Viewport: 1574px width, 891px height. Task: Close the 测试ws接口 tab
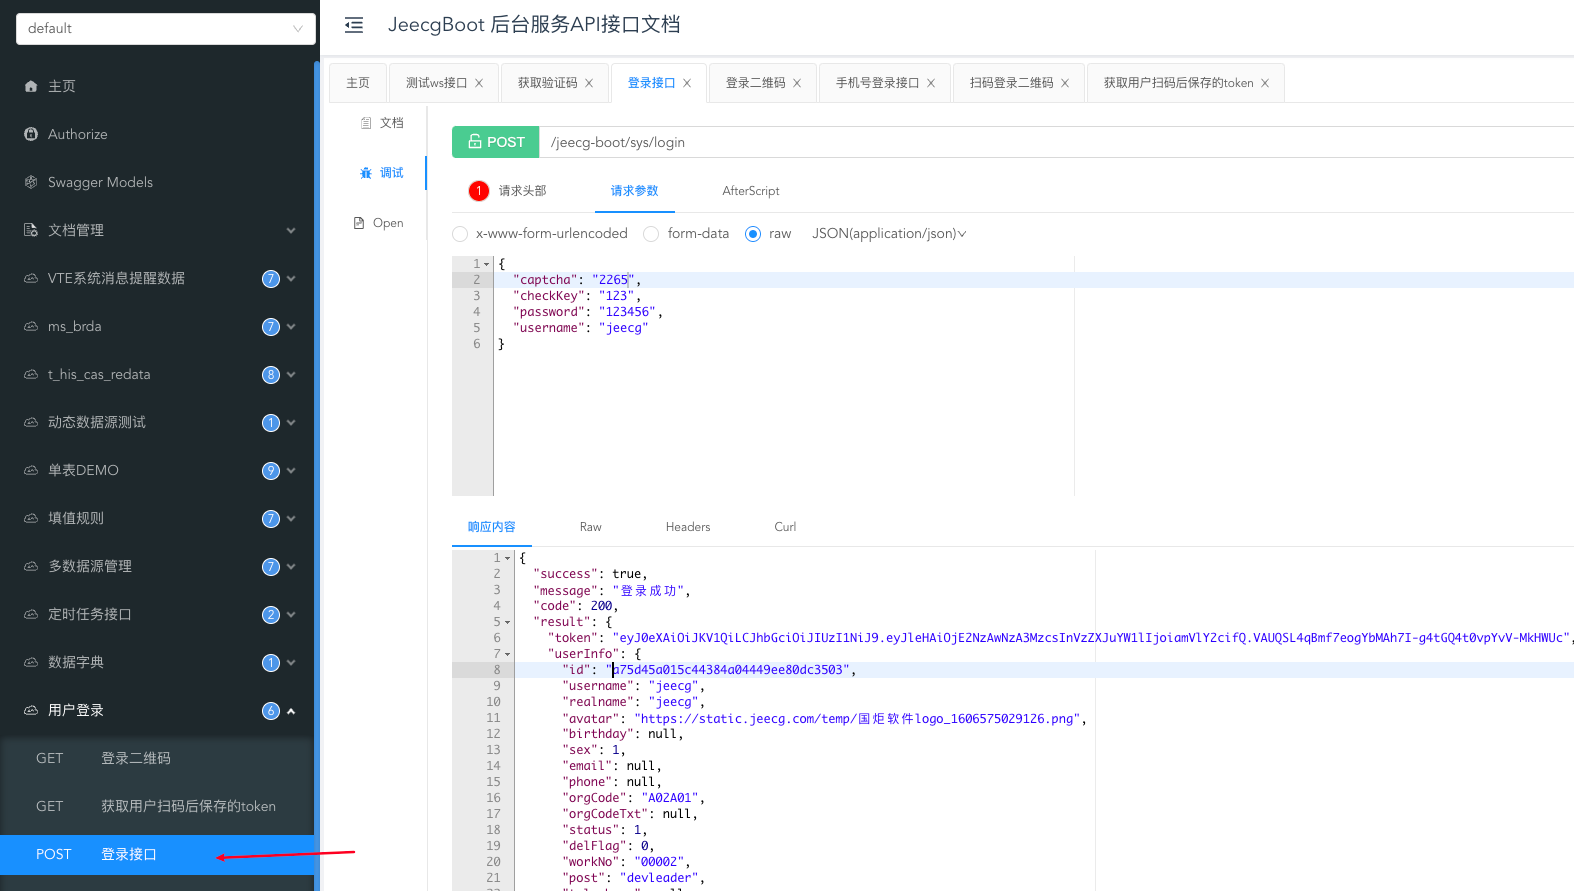point(479,83)
